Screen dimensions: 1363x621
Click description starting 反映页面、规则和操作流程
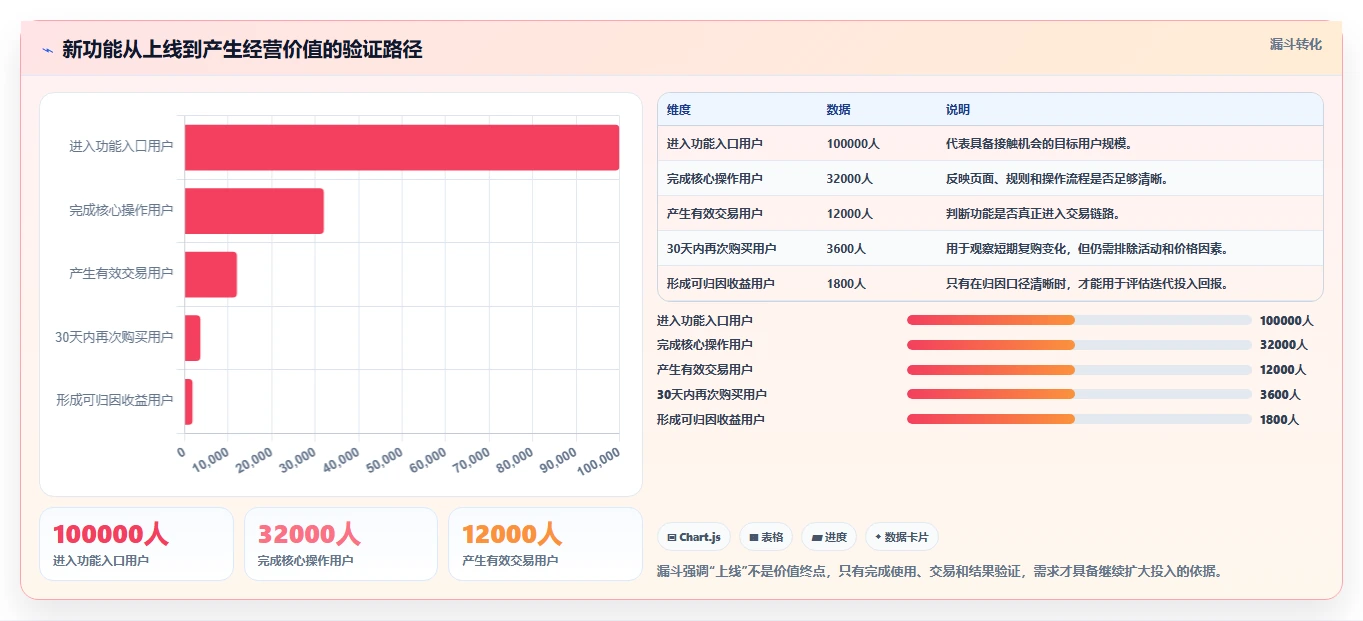[x=1057, y=179]
